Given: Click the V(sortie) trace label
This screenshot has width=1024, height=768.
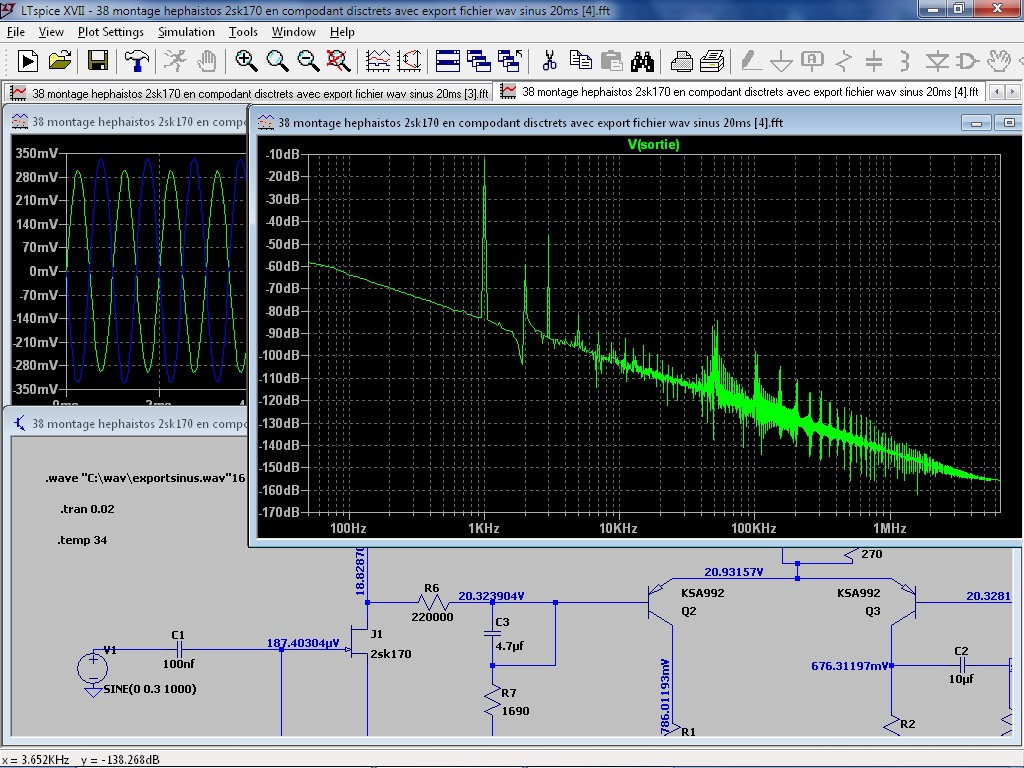Looking at the screenshot, I should (653, 145).
